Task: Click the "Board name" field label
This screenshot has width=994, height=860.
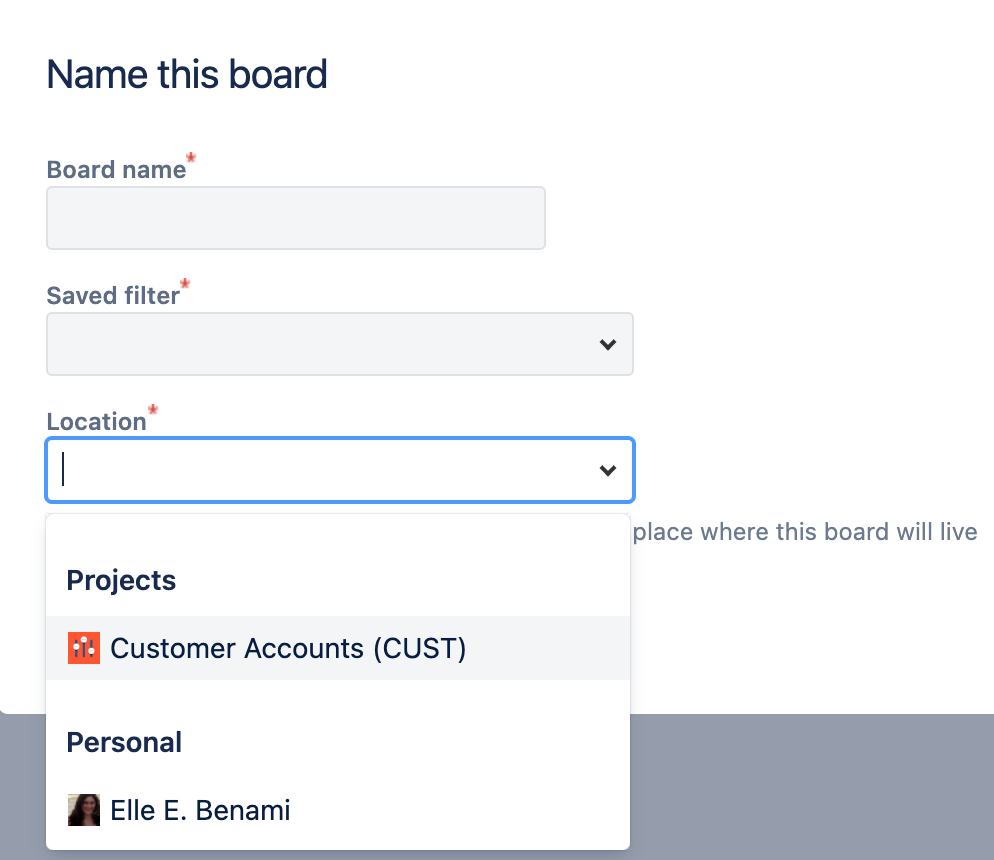Action: [x=116, y=170]
